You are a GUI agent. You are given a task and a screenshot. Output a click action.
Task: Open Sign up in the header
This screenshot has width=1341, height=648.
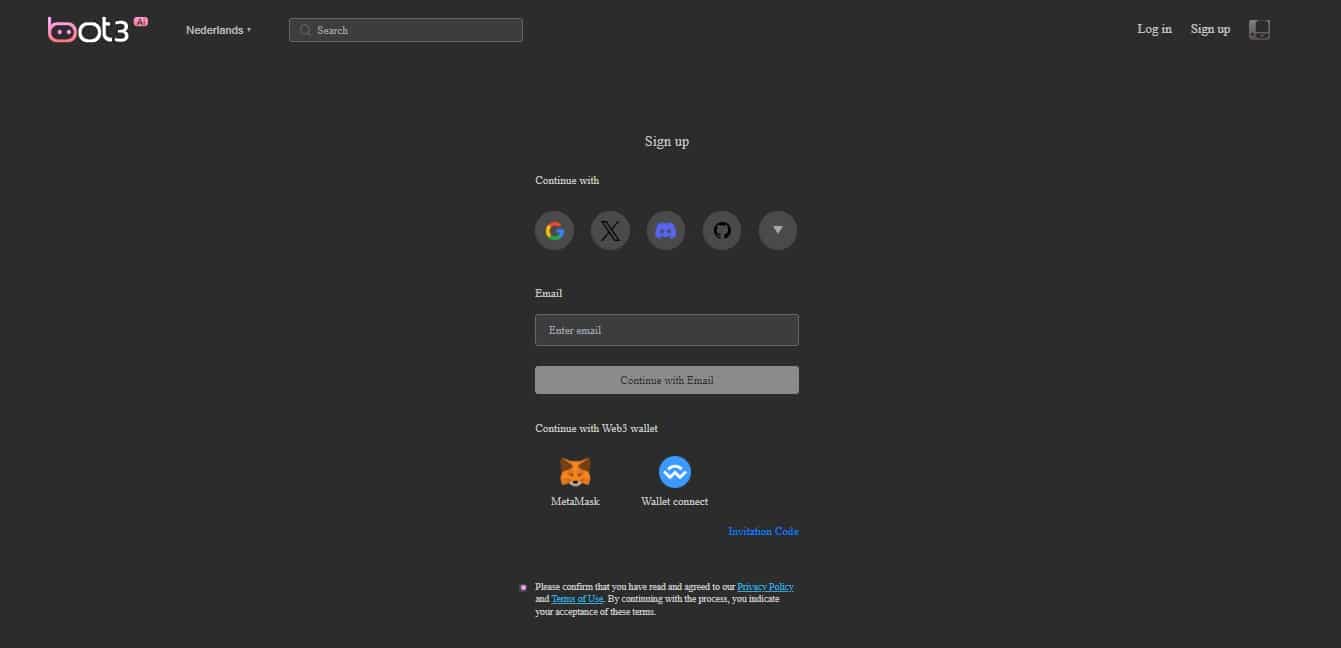1210,29
